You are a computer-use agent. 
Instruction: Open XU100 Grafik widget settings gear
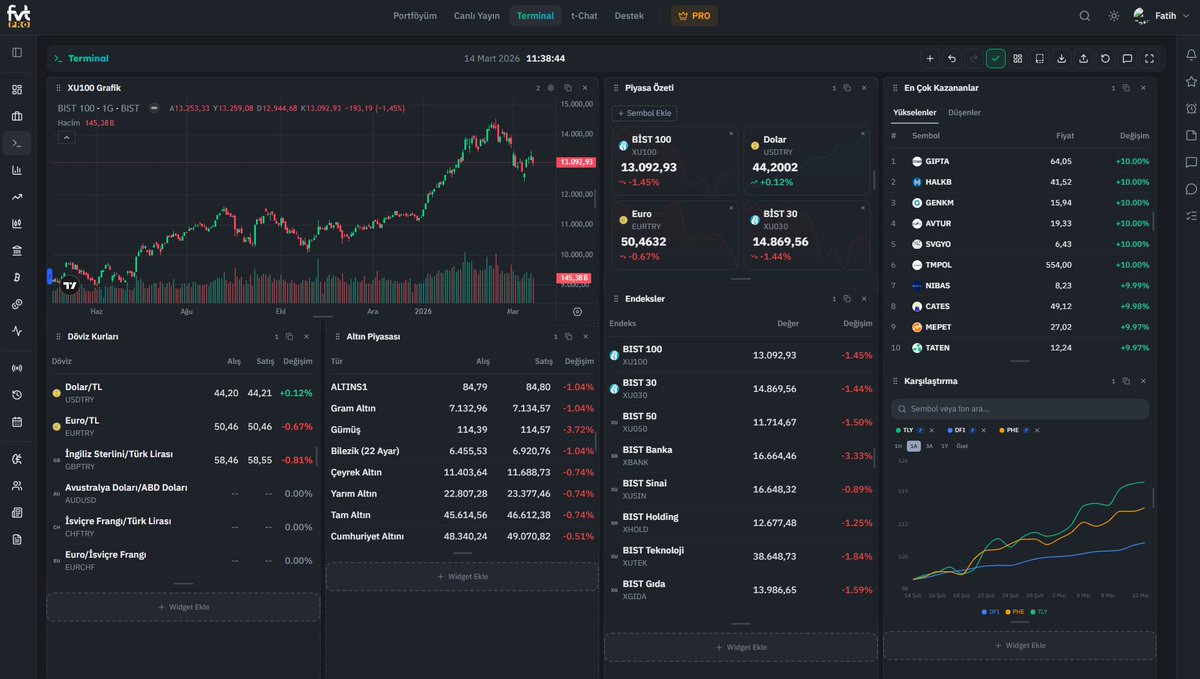(x=550, y=88)
